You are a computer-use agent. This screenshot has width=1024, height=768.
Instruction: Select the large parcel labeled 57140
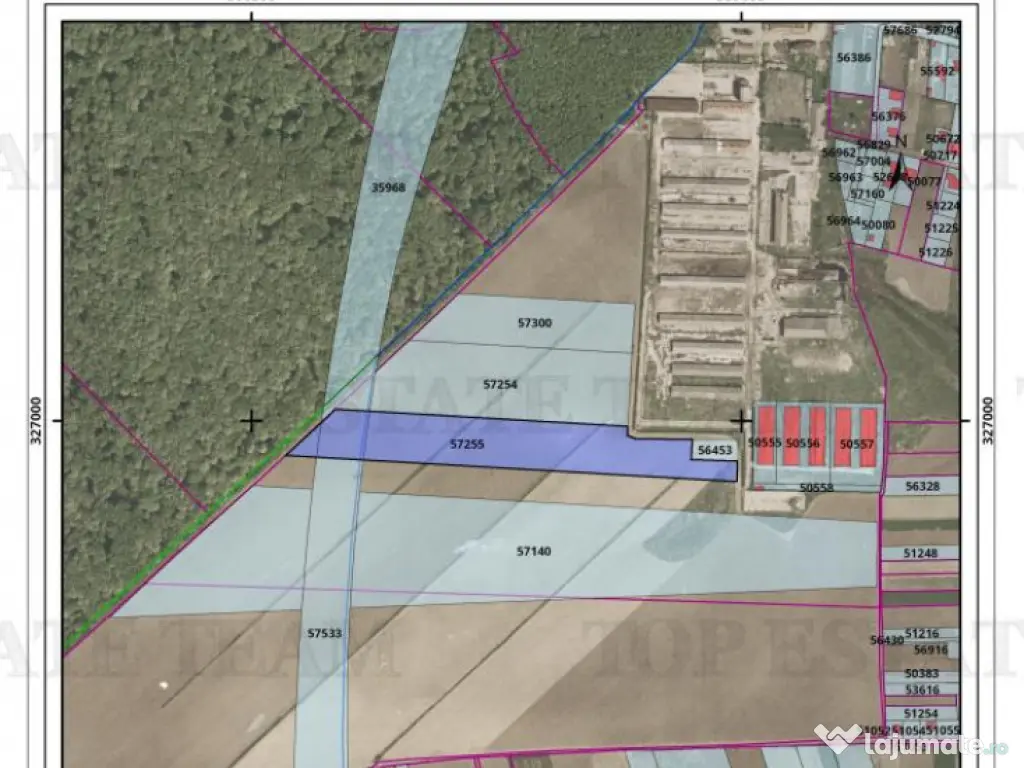coord(533,551)
